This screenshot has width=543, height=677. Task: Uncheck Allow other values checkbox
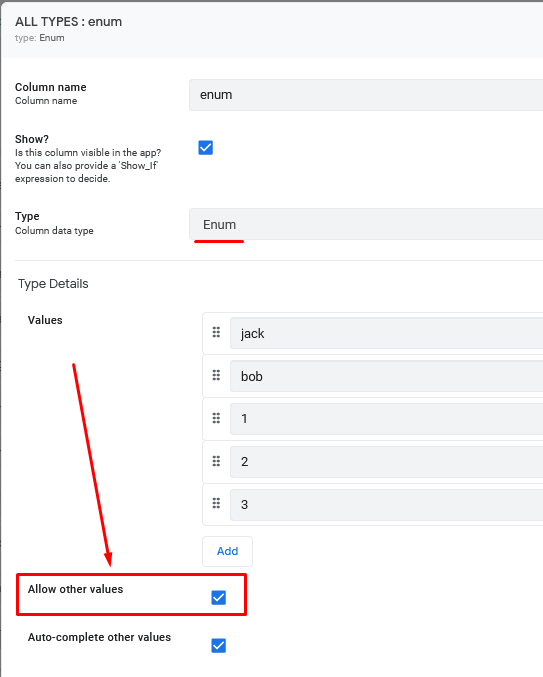pos(218,598)
